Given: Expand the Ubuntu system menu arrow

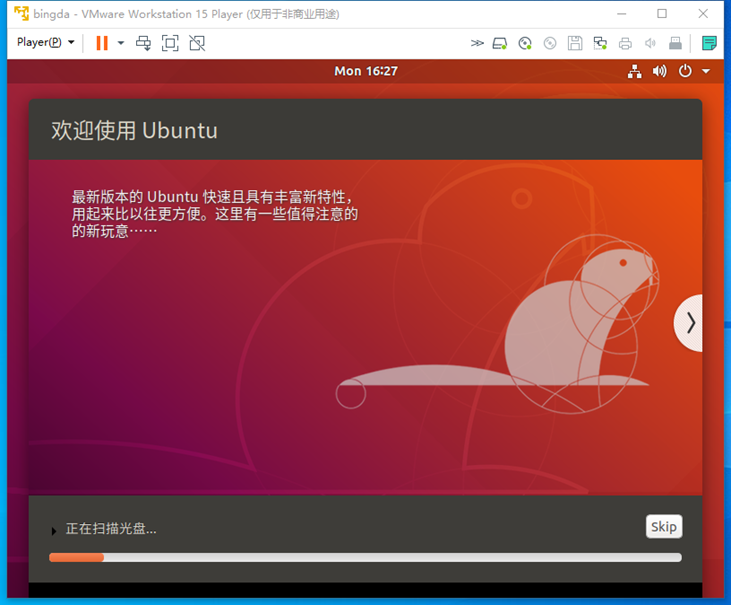Looking at the screenshot, I should [x=706, y=71].
